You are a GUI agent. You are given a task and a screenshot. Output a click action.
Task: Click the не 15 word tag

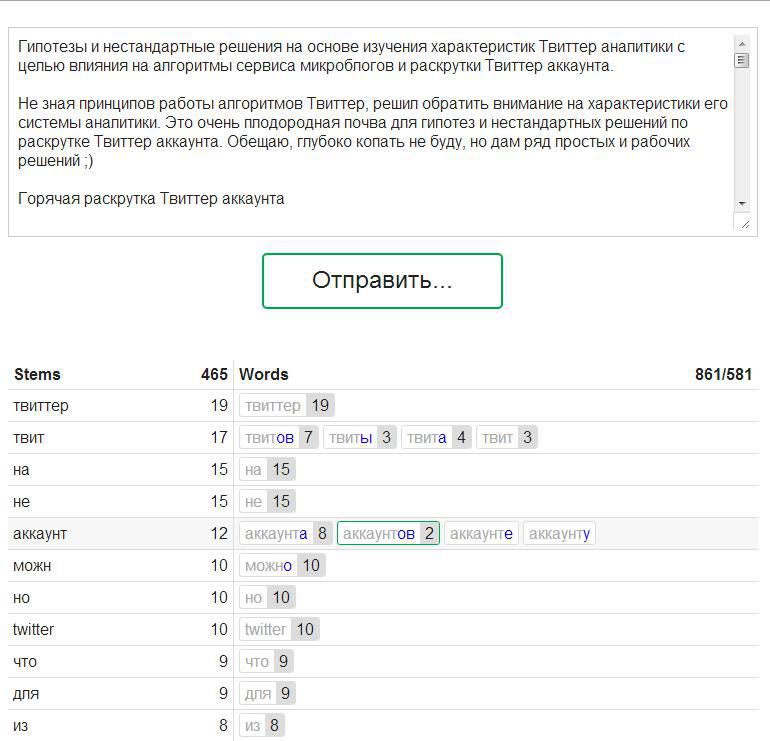point(268,501)
